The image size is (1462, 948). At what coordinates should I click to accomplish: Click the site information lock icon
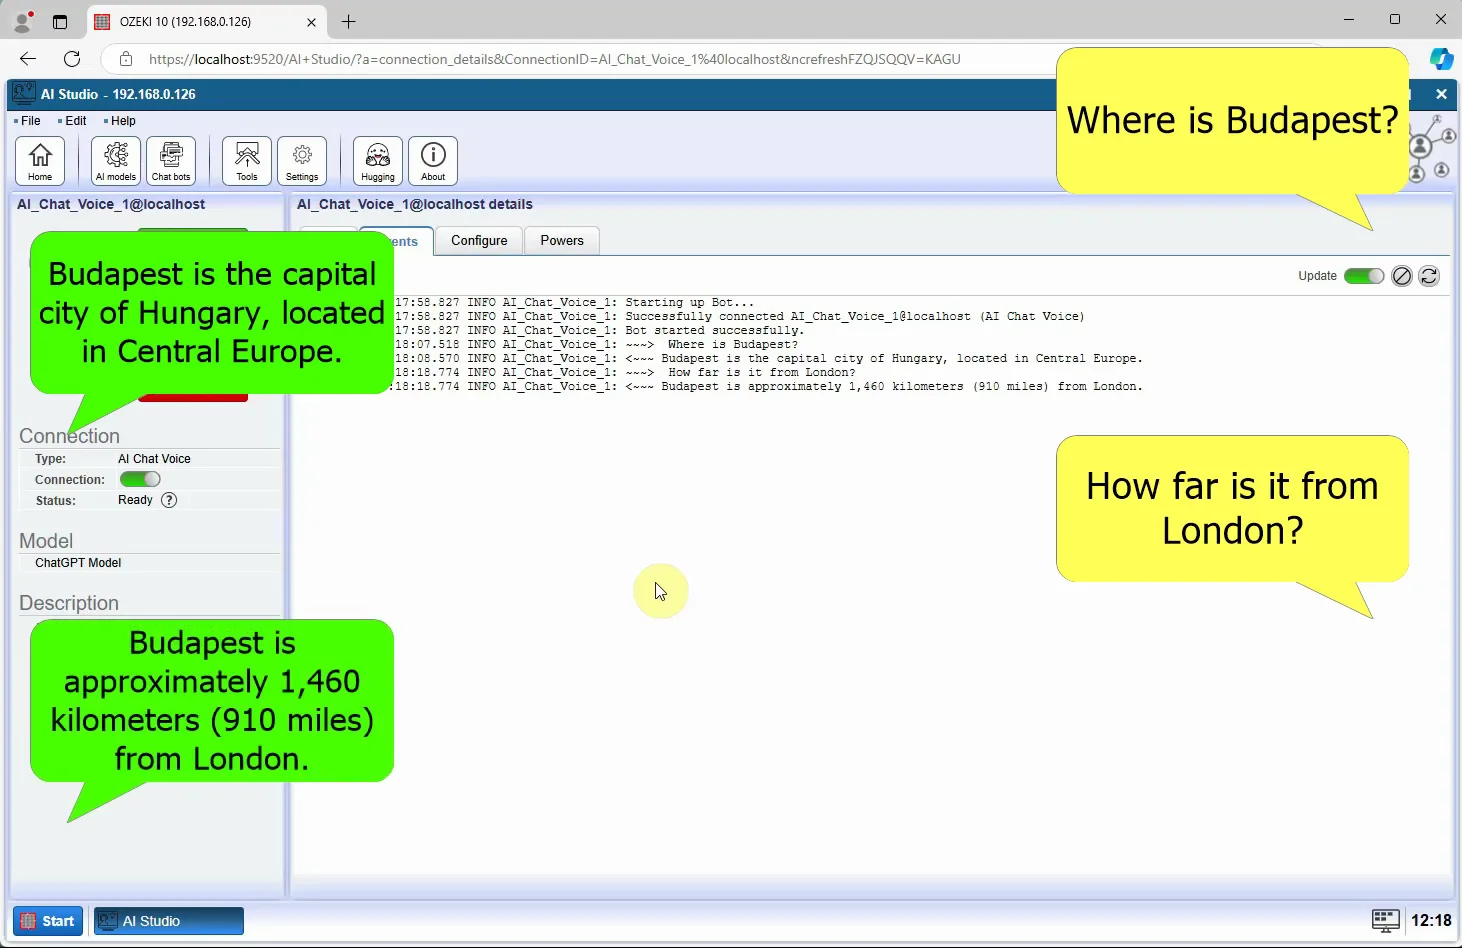click(x=126, y=59)
